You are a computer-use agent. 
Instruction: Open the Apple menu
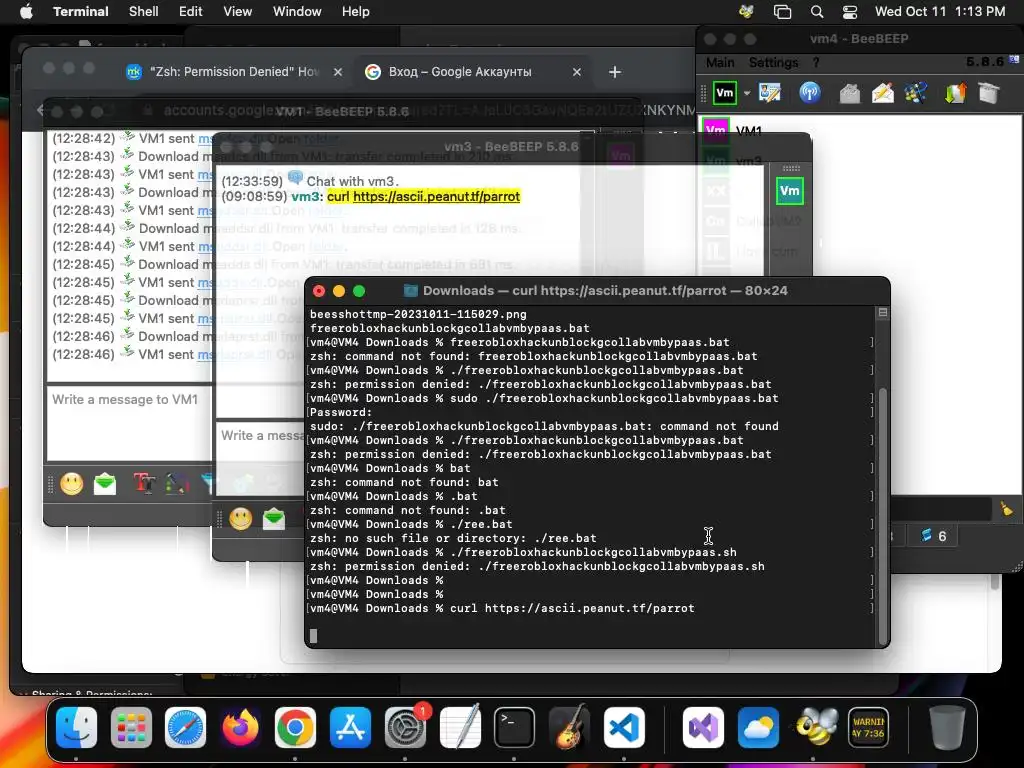[26, 12]
